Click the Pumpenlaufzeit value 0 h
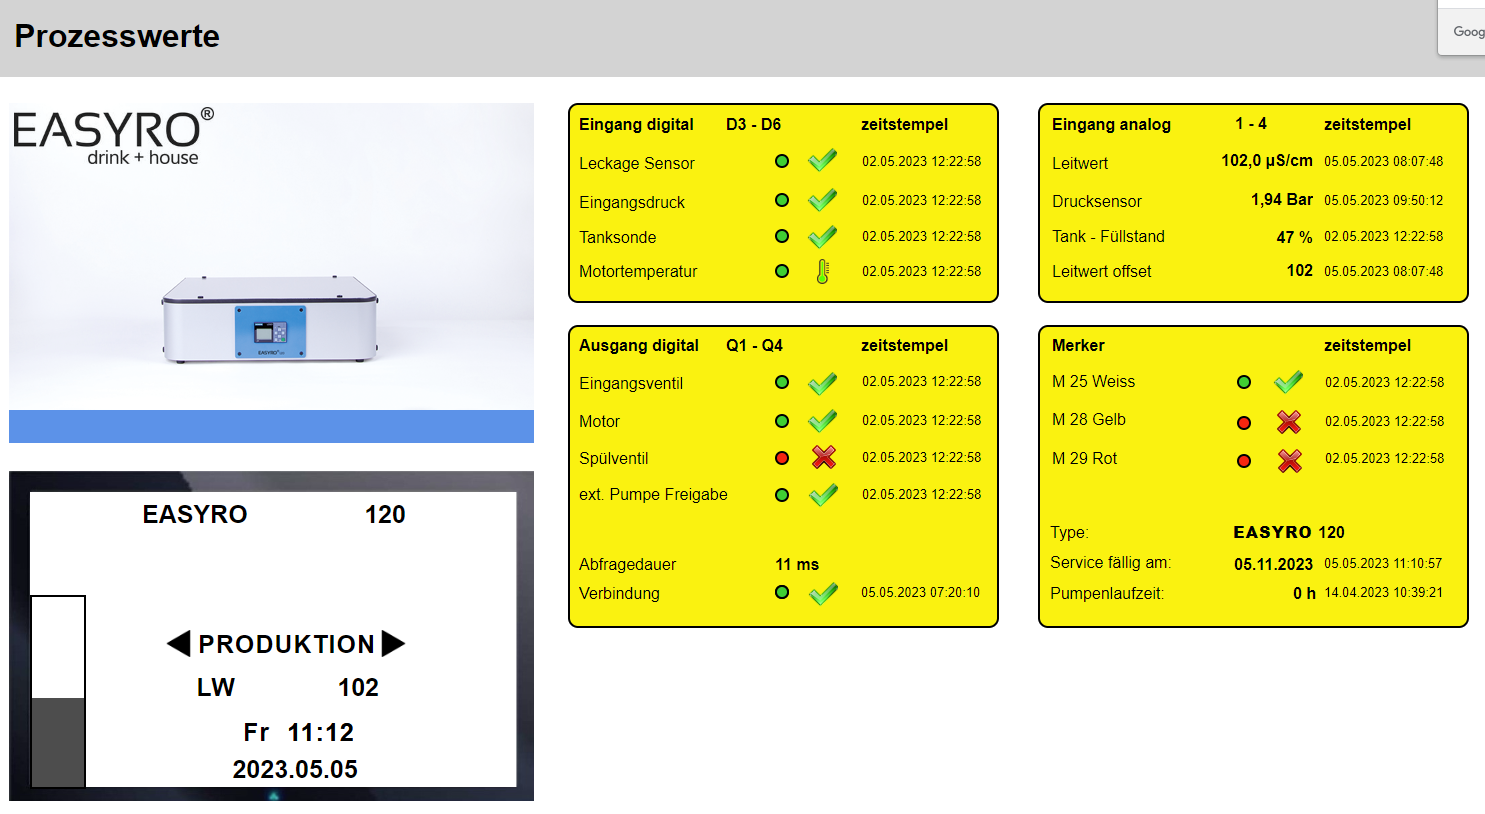Screen dimensions: 1485x814 click(x=1304, y=594)
